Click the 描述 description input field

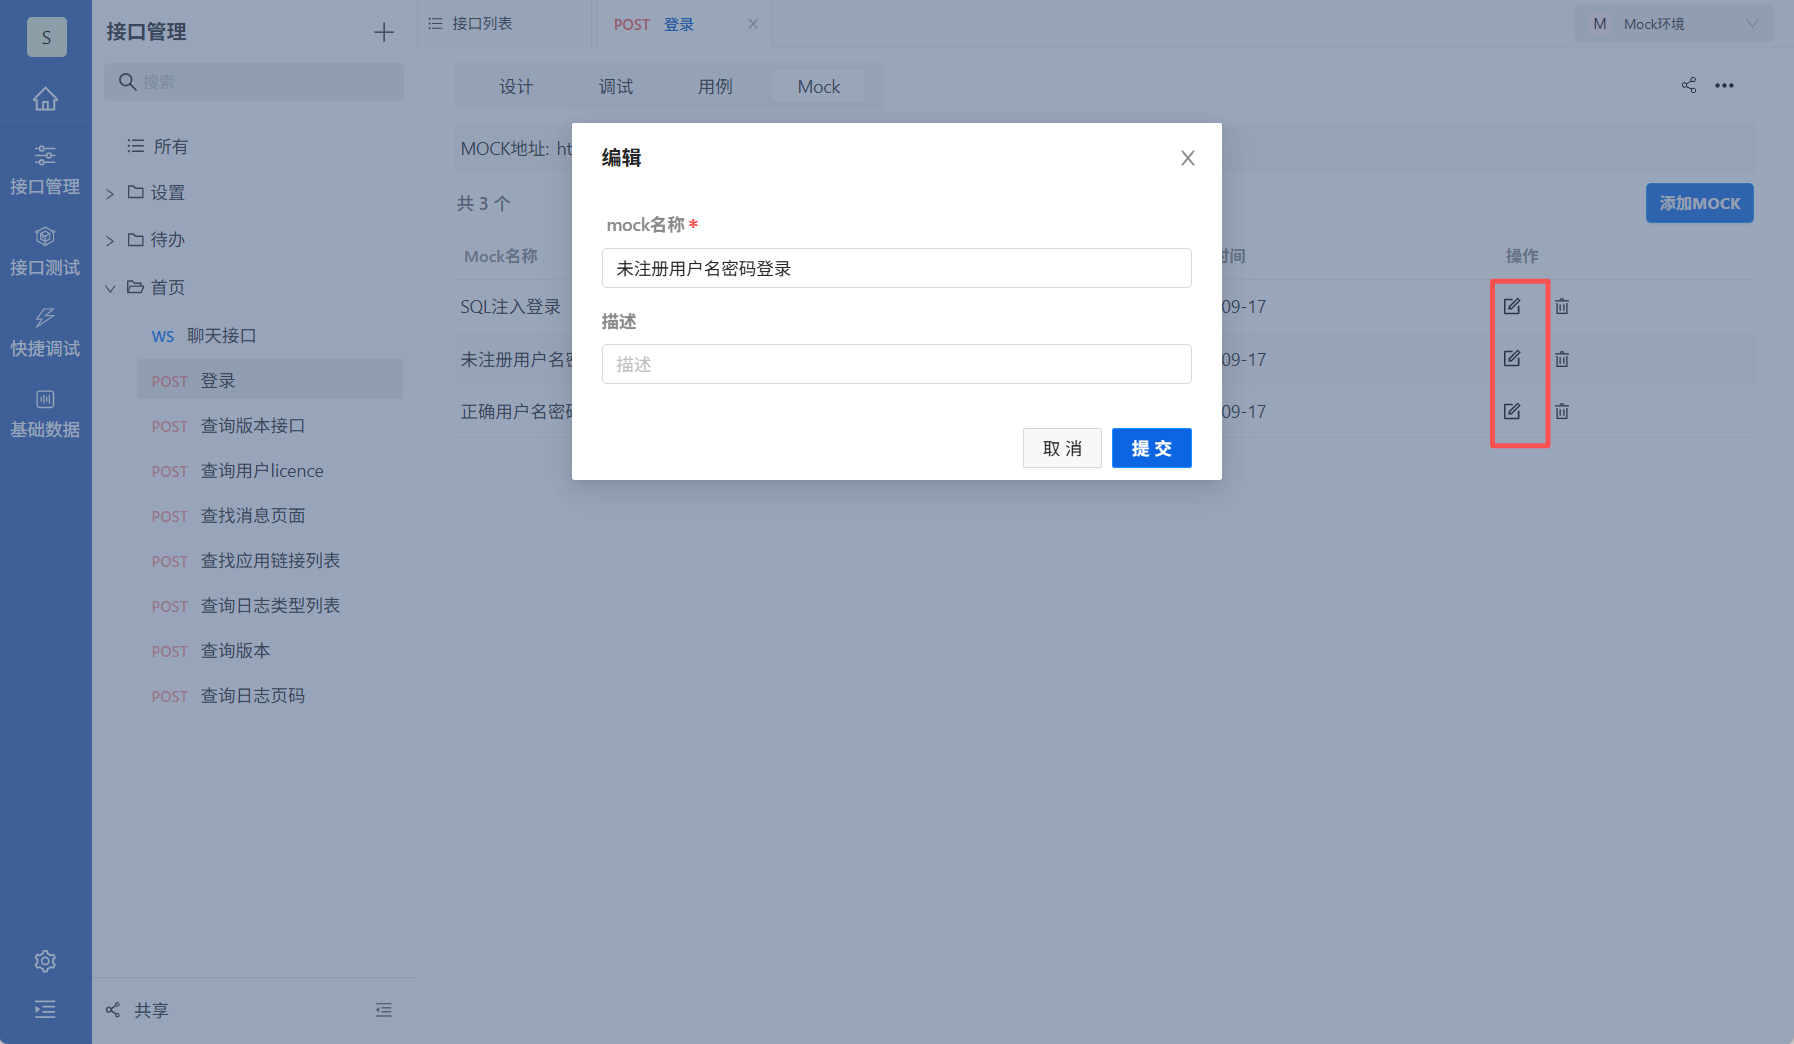pyautogui.click(x=895, y=364)
